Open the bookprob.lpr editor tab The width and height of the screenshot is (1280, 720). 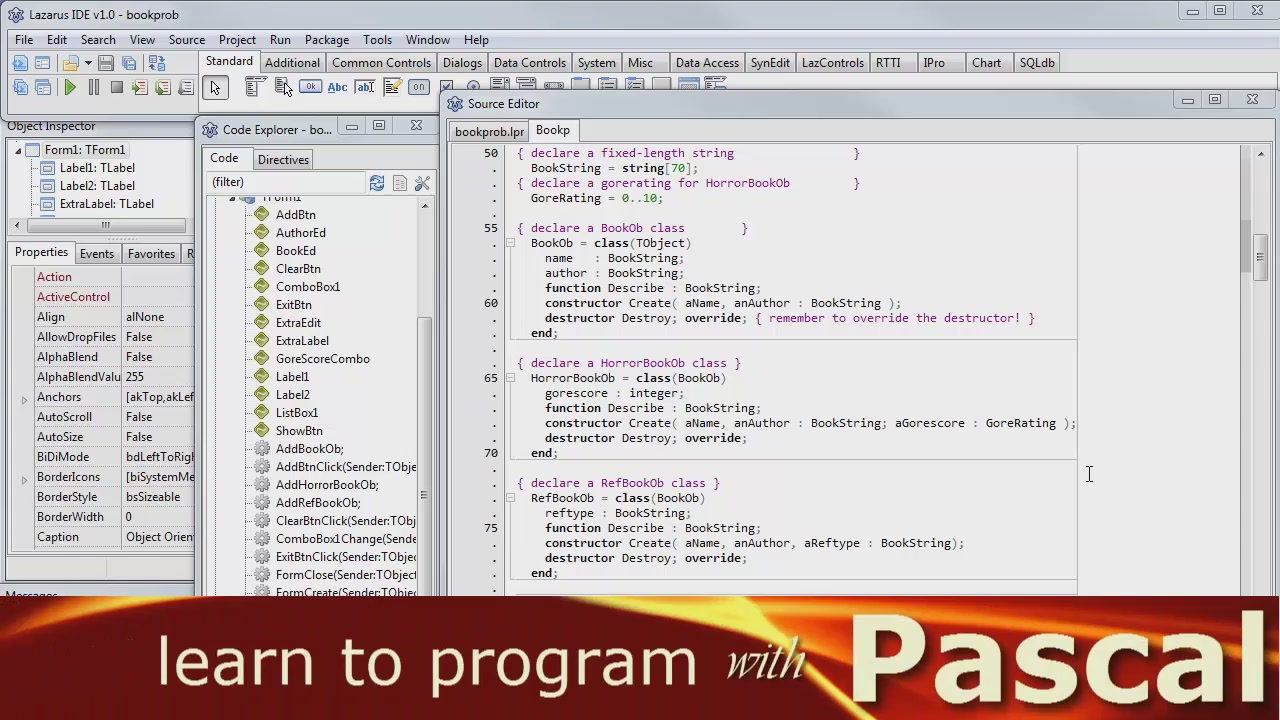coord(489,132)
